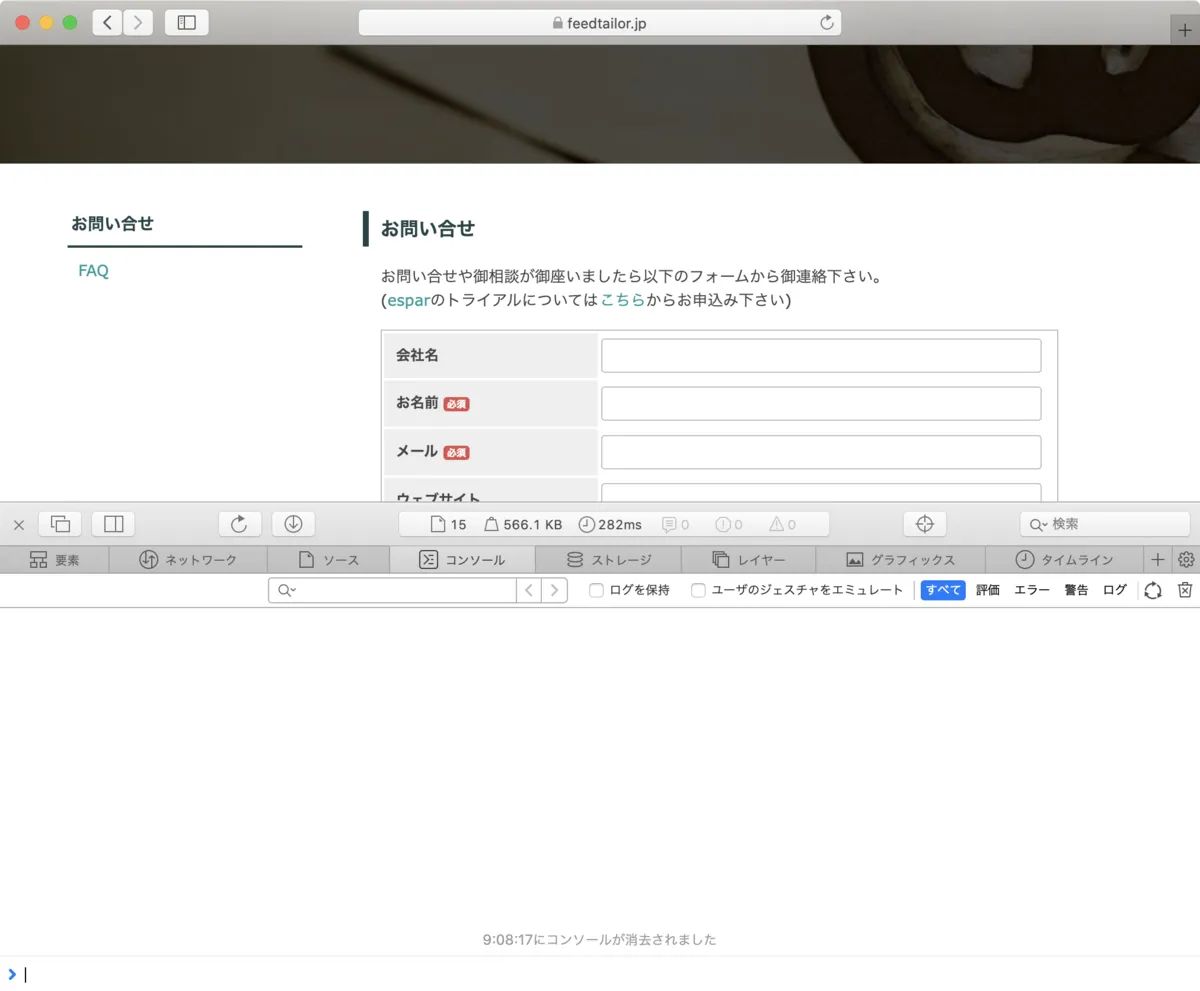Enable ユーザのジェスチャをエミュレート checkbox

pos(699,590)
